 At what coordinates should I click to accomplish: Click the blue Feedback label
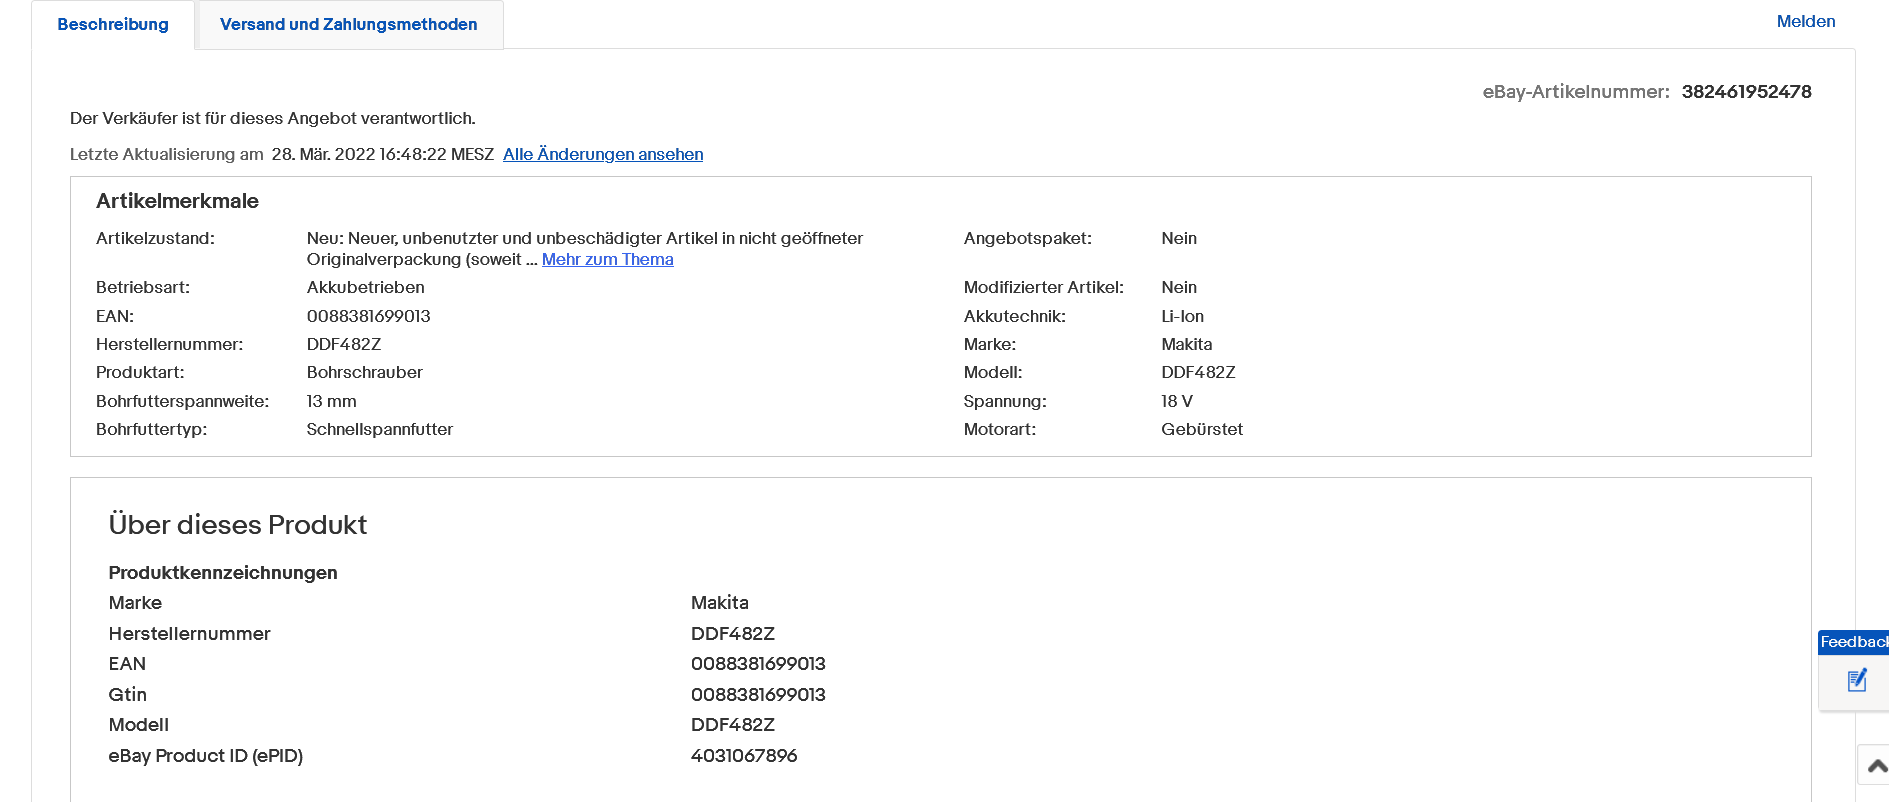[x=1853, y=642]
